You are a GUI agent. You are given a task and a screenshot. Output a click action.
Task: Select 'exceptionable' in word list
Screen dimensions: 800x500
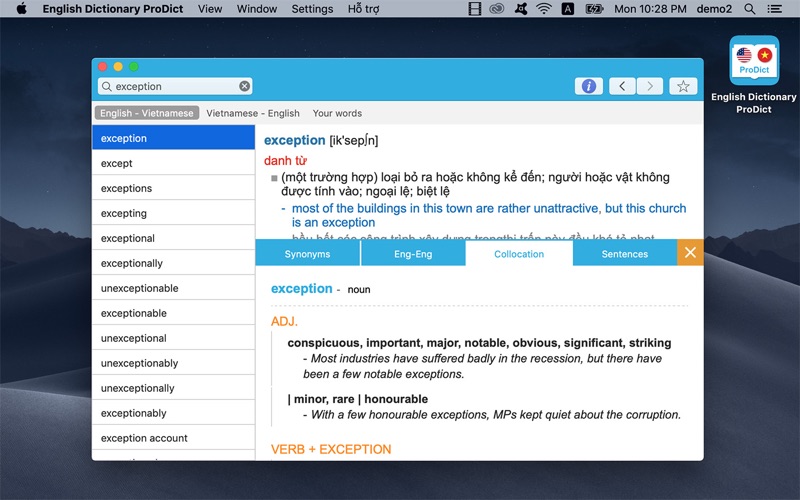point(173,313)
